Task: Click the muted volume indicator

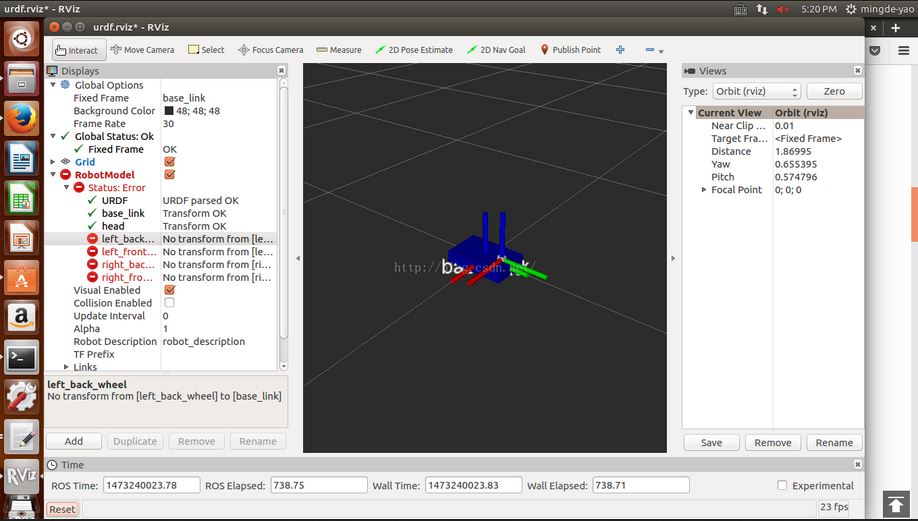Action: pos(783,9)
